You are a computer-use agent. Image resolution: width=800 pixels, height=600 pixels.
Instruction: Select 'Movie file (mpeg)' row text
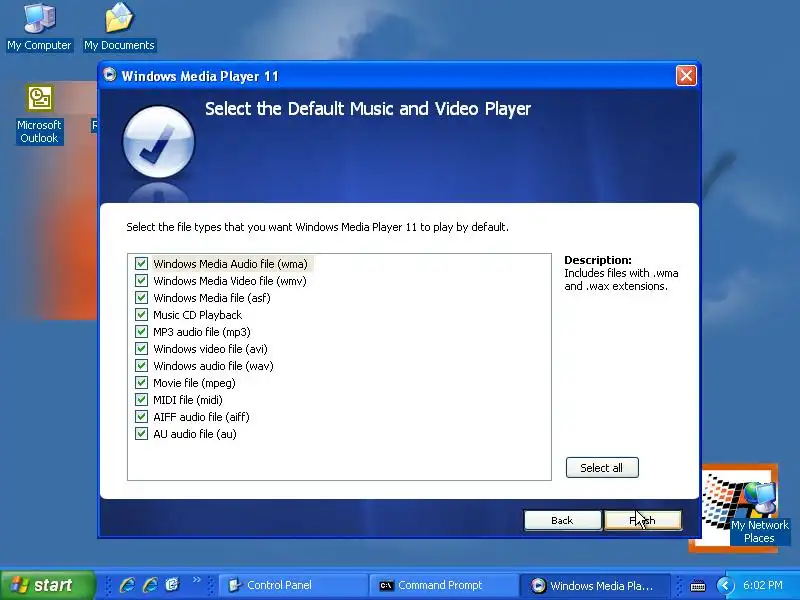point(194,383)
